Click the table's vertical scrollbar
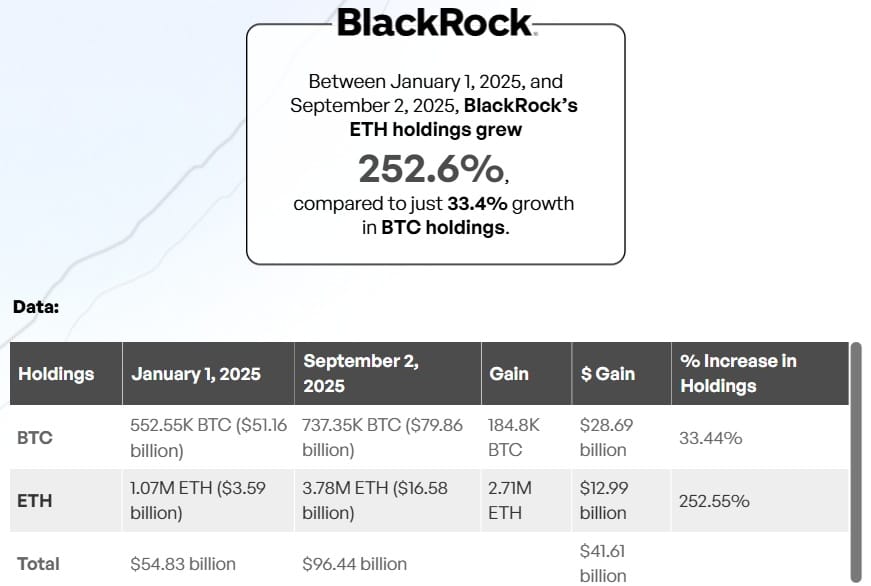 [855, 460]
